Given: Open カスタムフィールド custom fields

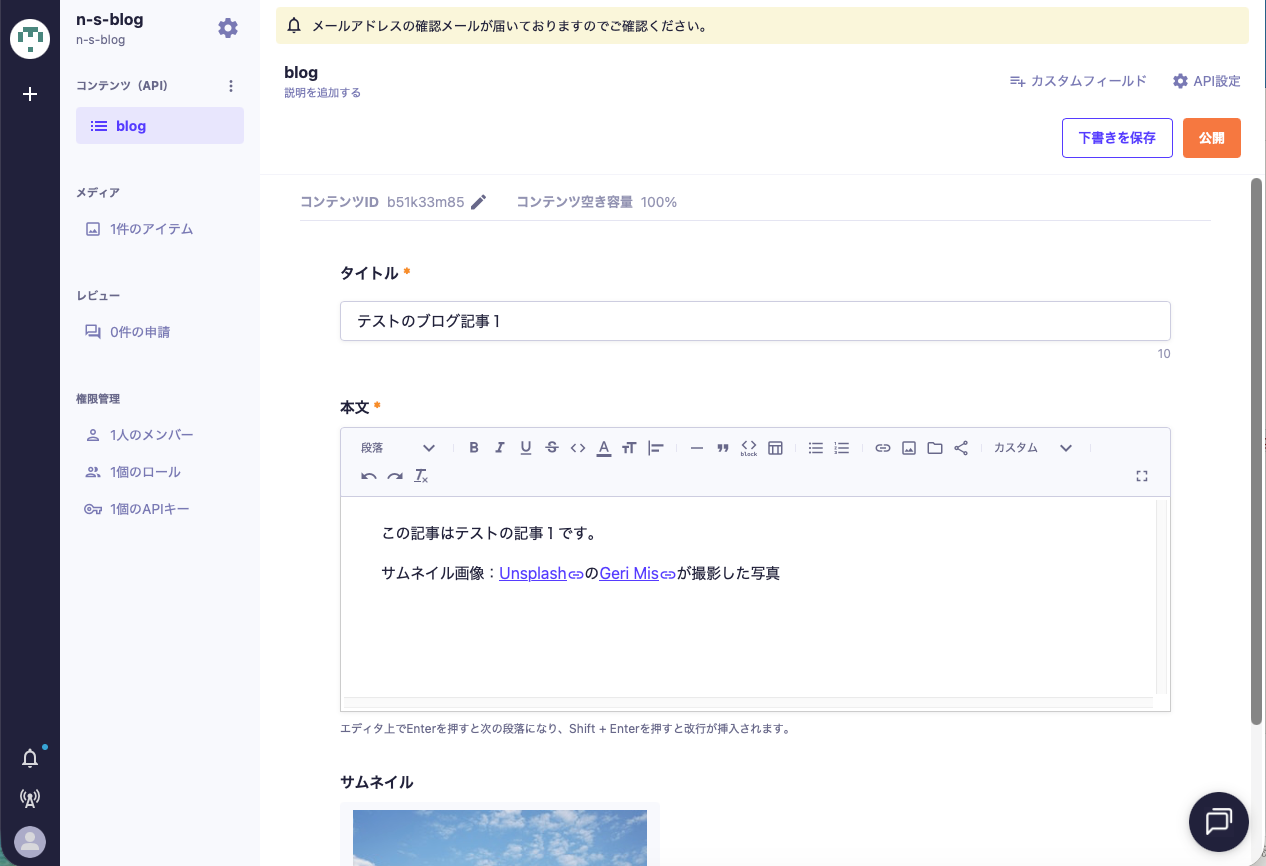Looking at the screenshot, I should [1078, 81].
